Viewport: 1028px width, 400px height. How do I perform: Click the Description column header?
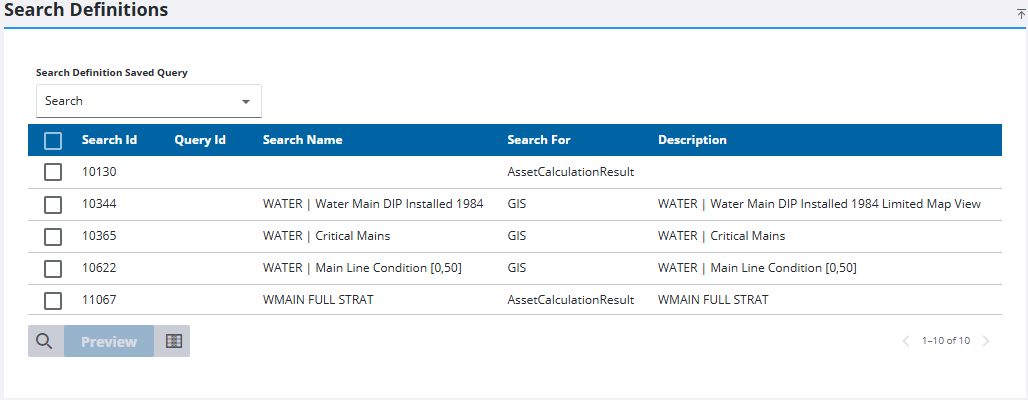[x=692, y=140]
